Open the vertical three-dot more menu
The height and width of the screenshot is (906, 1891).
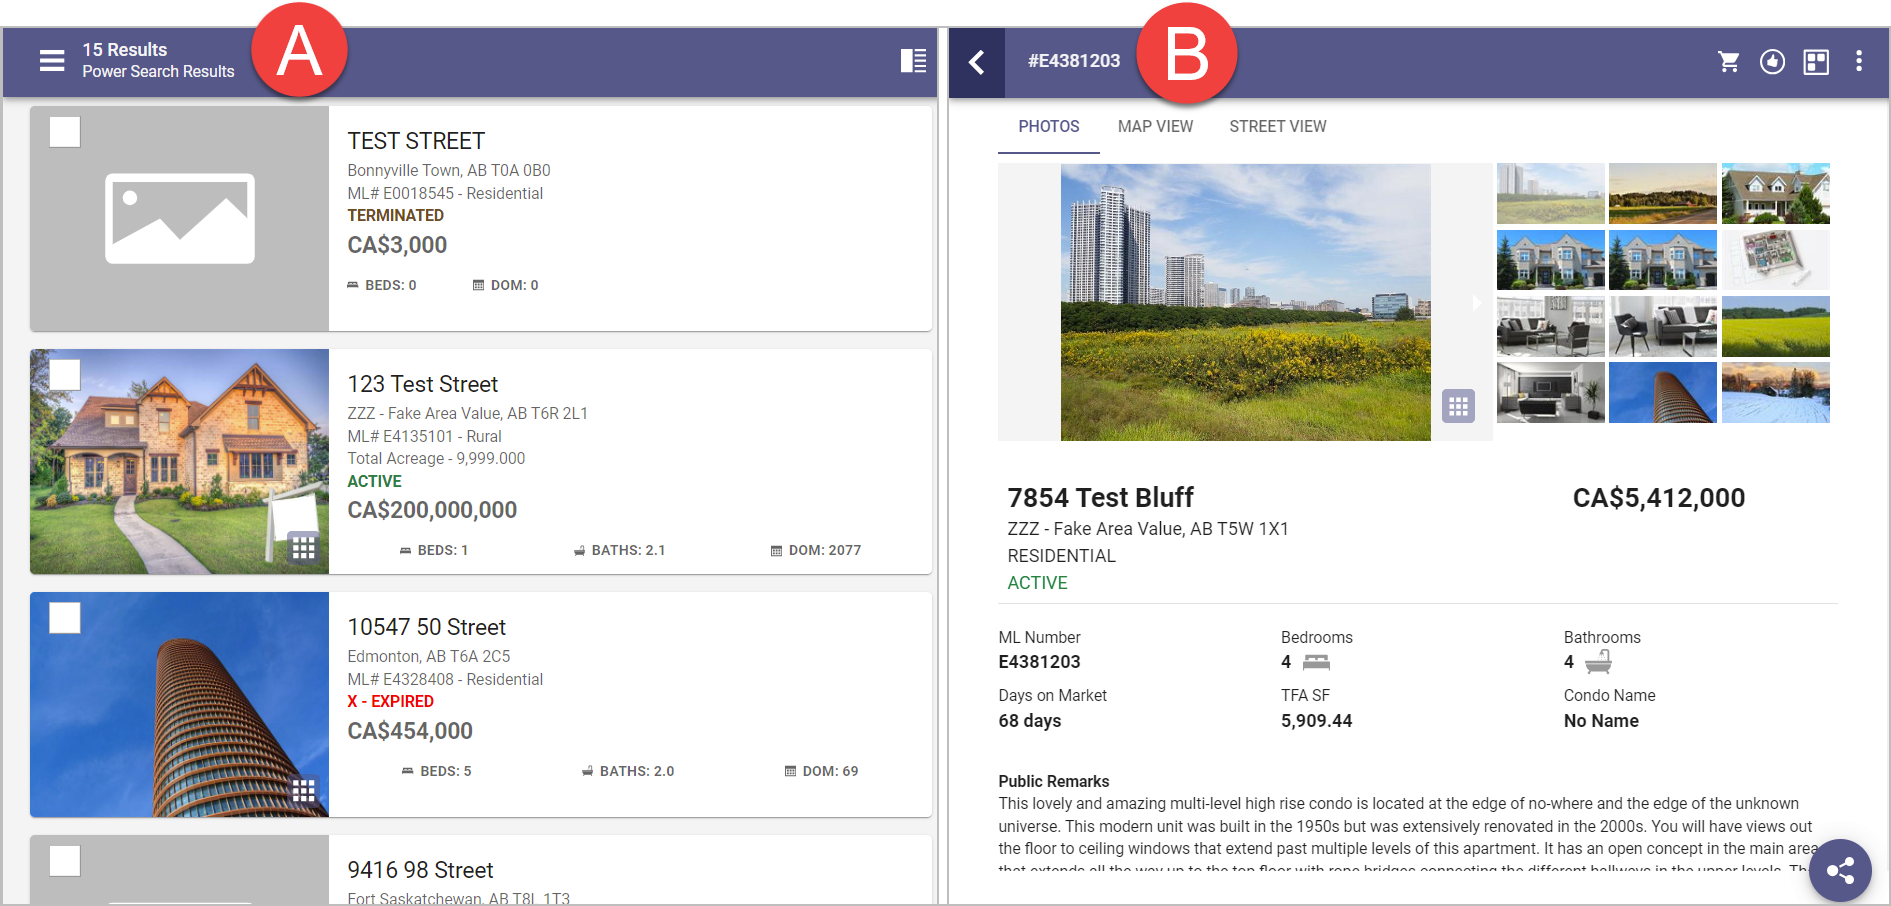click(x=1859, y=62)
